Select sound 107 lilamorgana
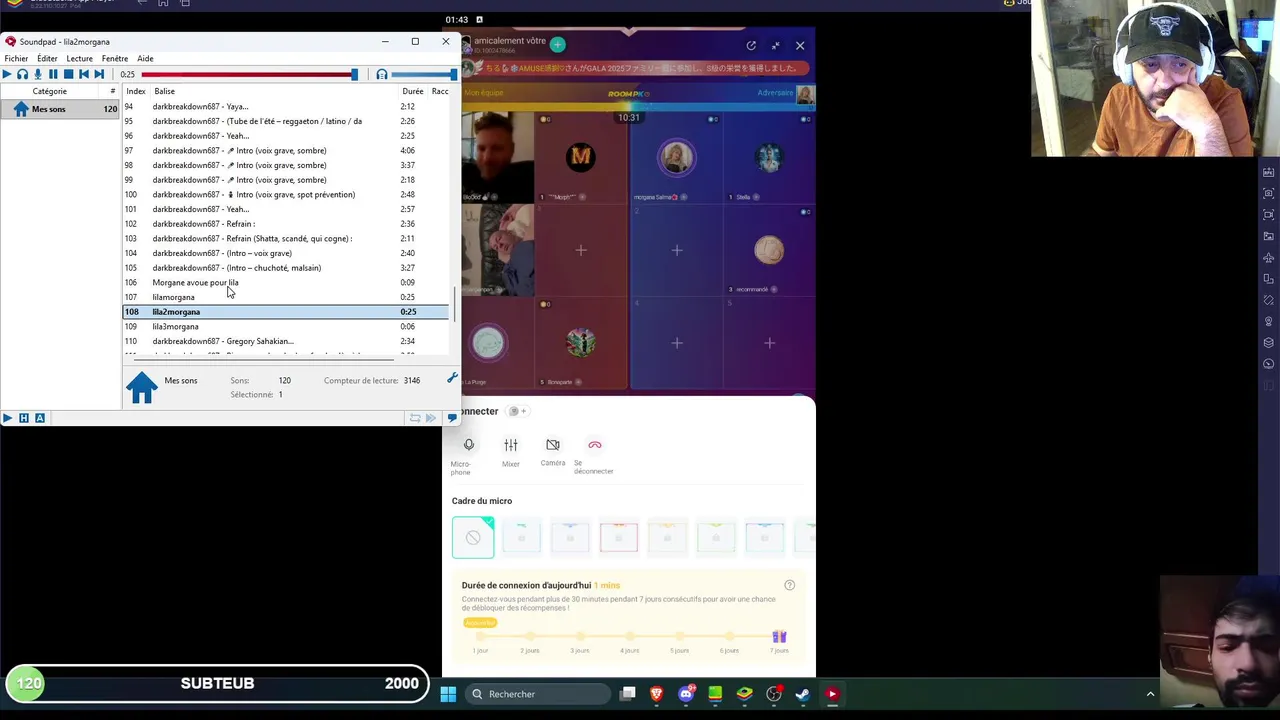The image size is (1280, 720). coord(285,297)
